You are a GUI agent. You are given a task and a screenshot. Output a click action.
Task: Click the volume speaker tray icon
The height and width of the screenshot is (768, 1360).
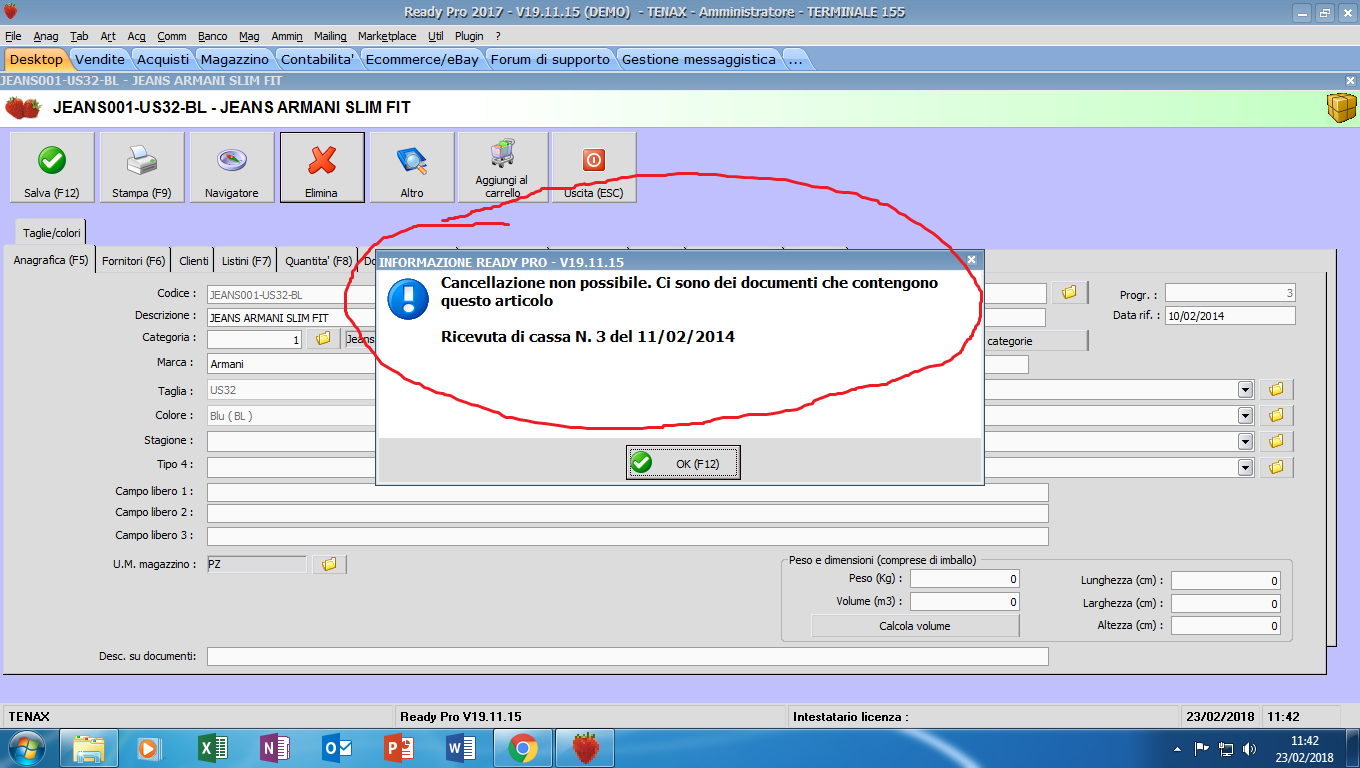1249,748
